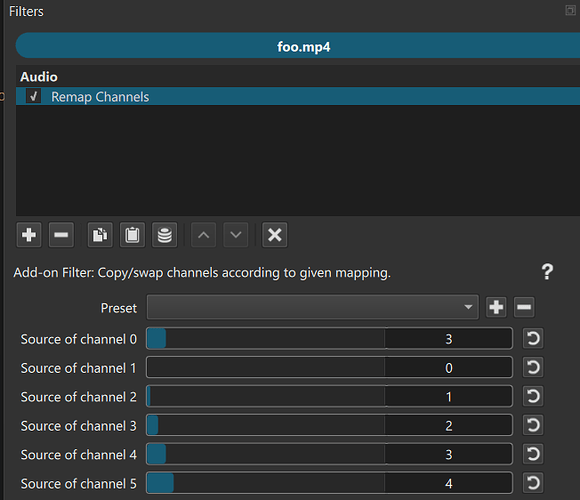Reset Source of channel 5 to default
This screenshot has height=500, width=580.
[533, 483]
